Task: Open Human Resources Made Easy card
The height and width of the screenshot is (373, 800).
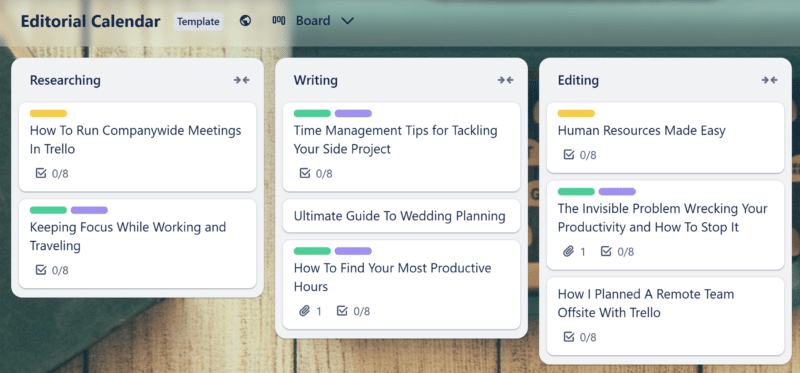Action: coord(665,138)
